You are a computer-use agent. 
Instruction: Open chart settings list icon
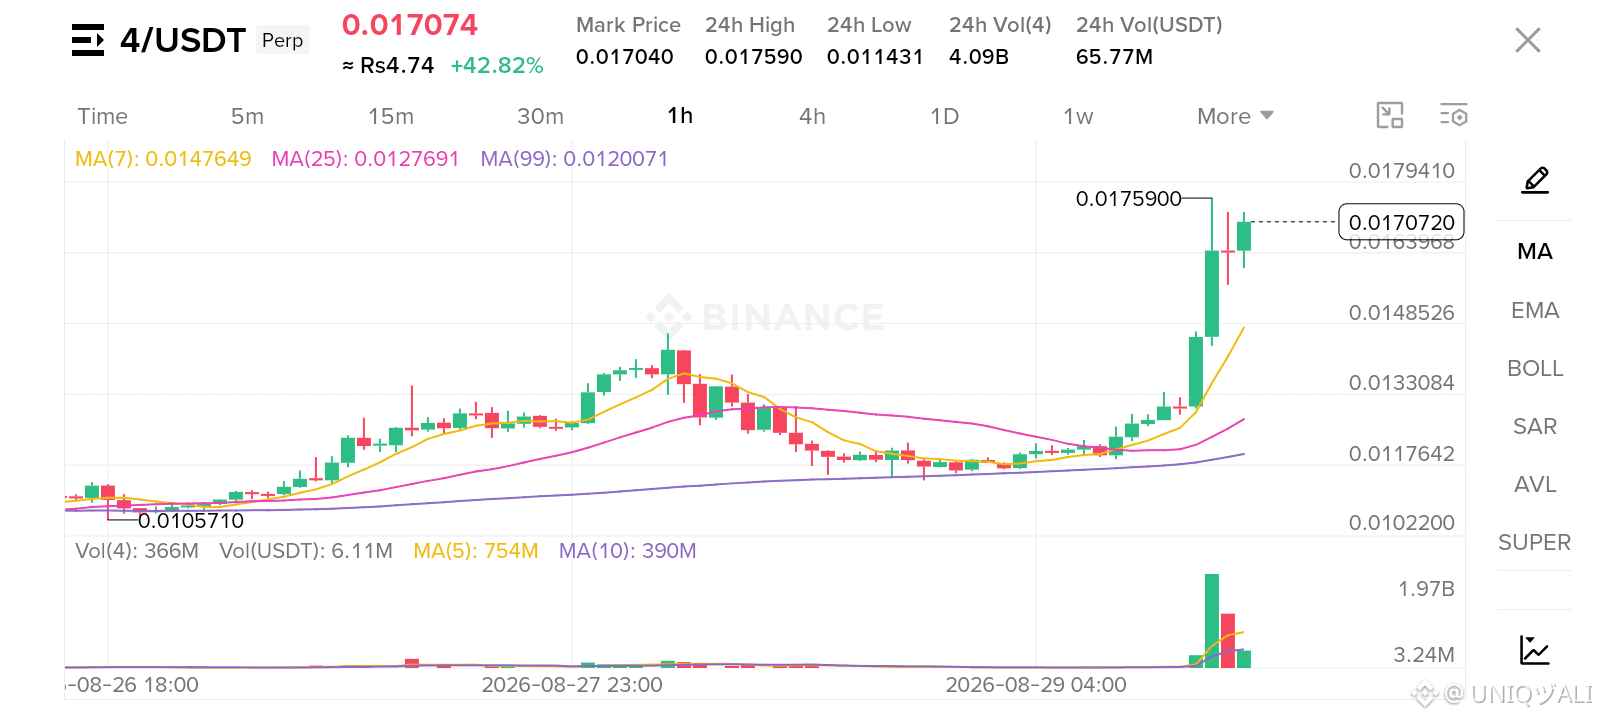[1453, 116]
